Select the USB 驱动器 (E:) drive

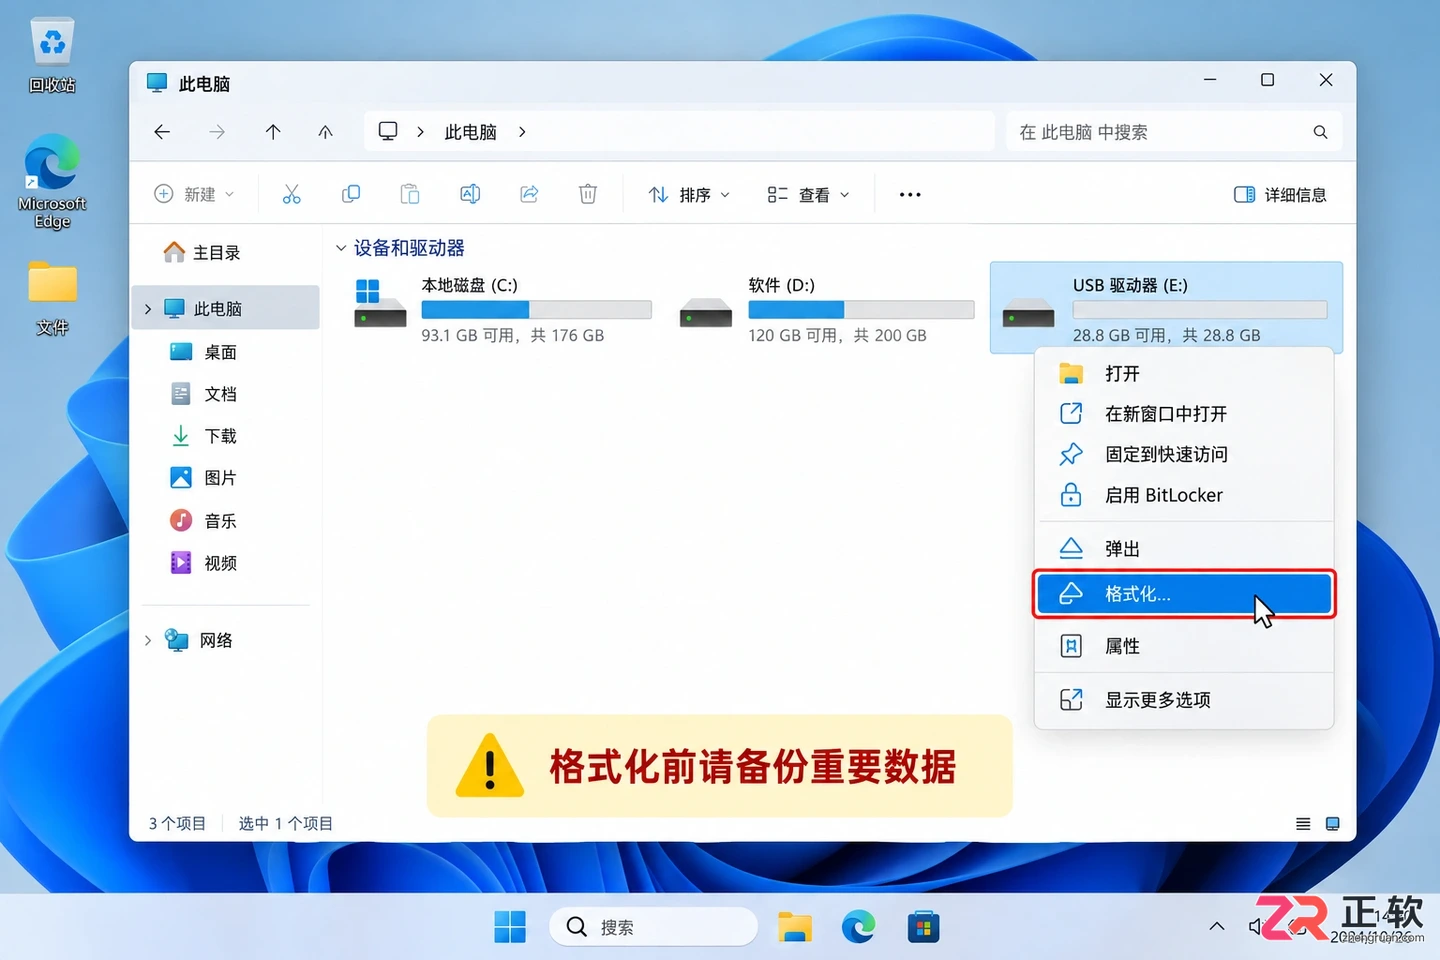coord(1166,308)
